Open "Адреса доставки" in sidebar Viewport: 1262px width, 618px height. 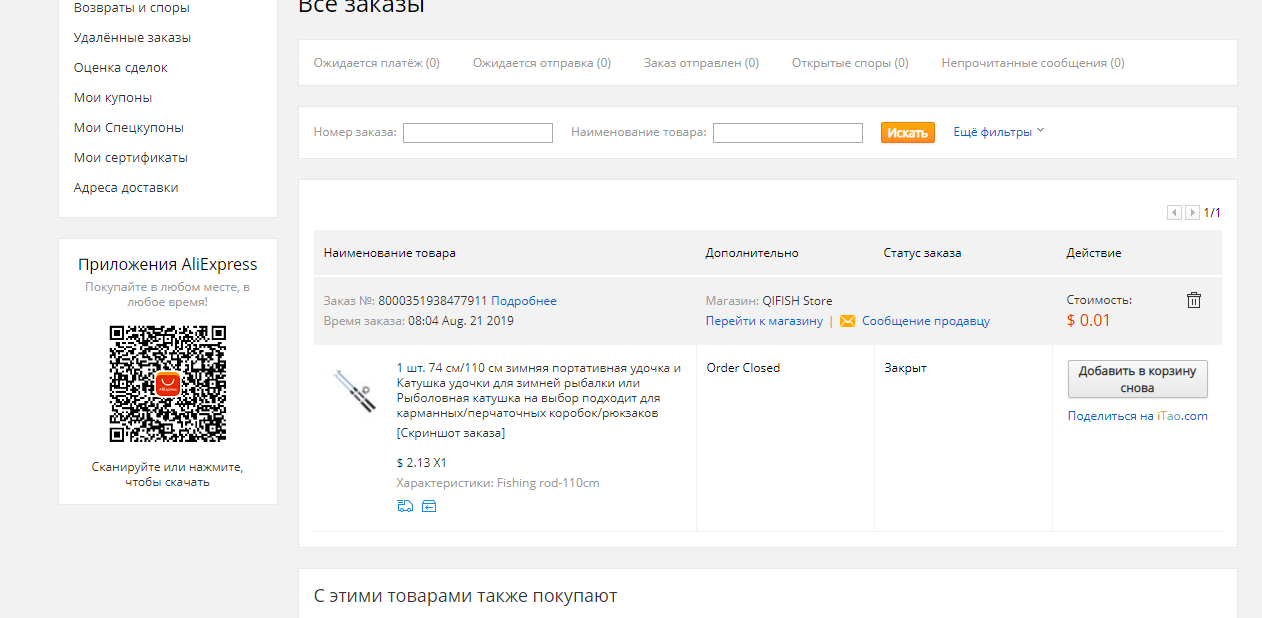point(126,188)
